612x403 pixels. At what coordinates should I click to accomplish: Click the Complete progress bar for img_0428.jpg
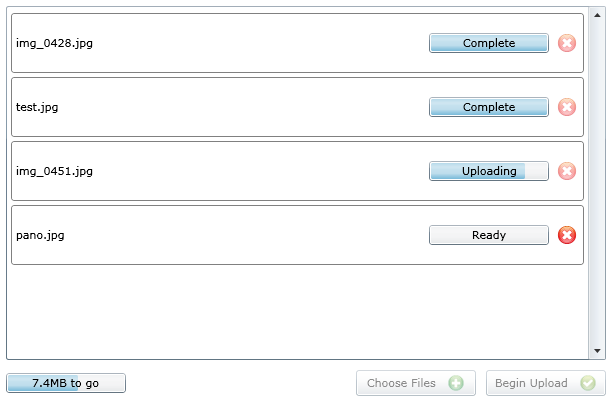pyautogui.click(x=489, y=43)
